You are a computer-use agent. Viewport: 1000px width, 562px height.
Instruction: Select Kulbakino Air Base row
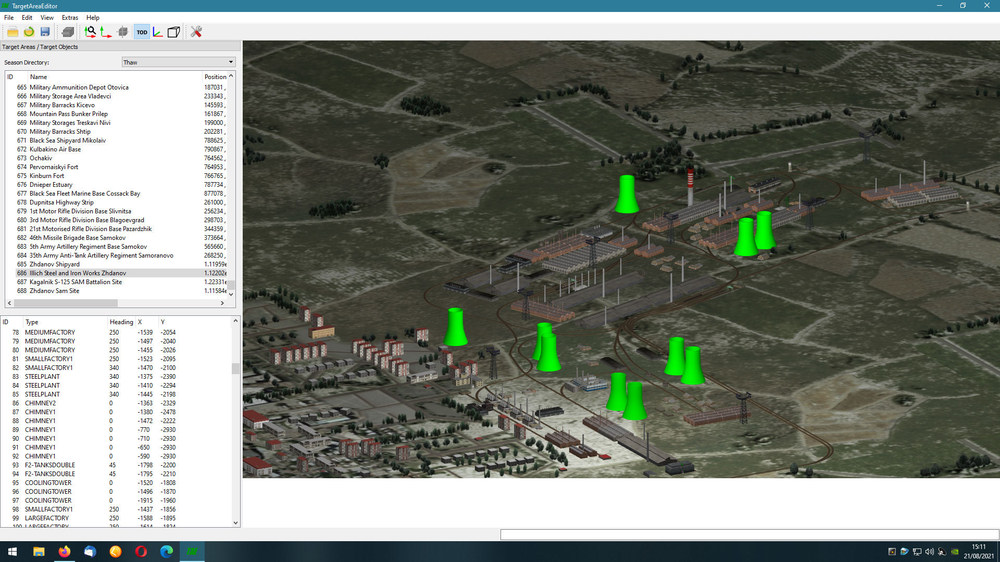tap(120, 149)
